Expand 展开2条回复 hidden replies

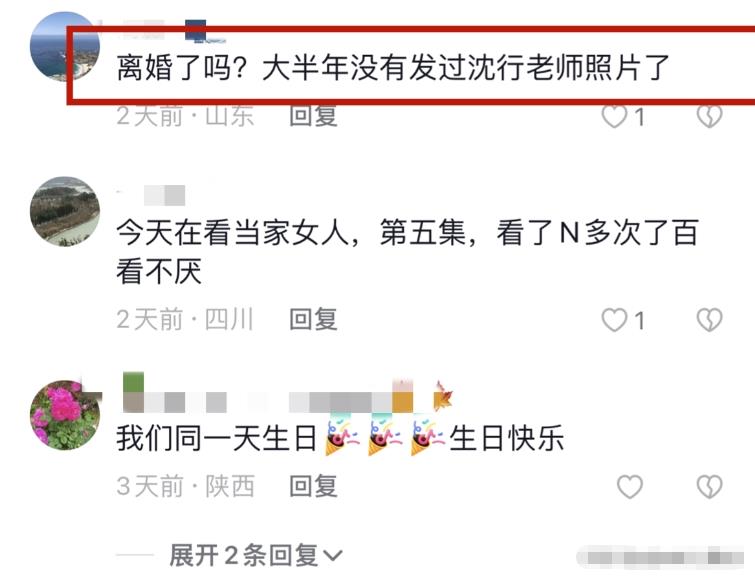click(x=255, y=556)
